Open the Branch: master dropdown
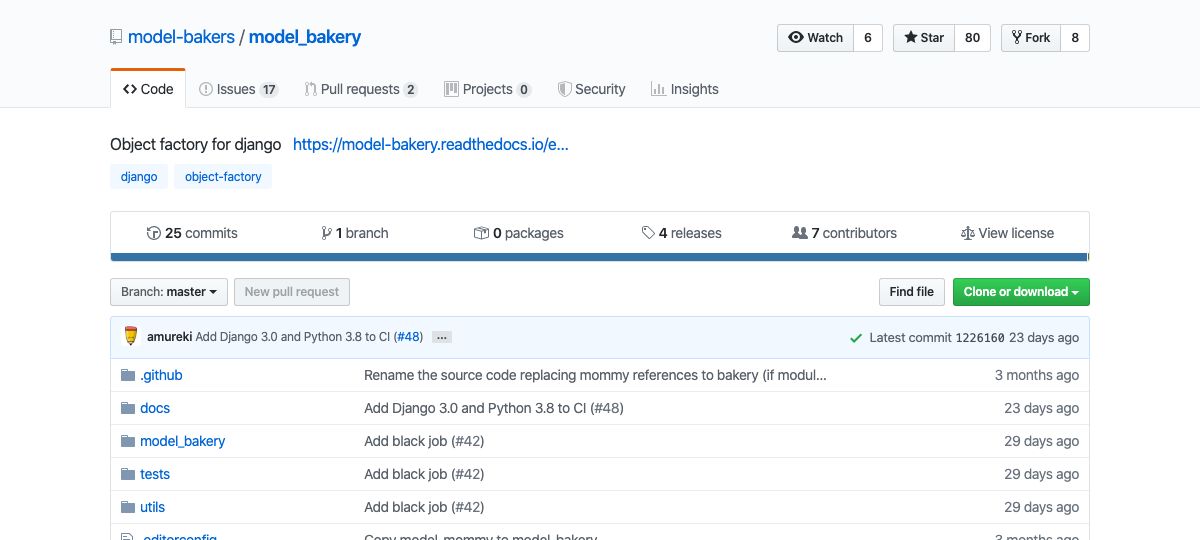Image resolution: width=1200 pixels, height=540 pixels. click(x=169, y=292)
